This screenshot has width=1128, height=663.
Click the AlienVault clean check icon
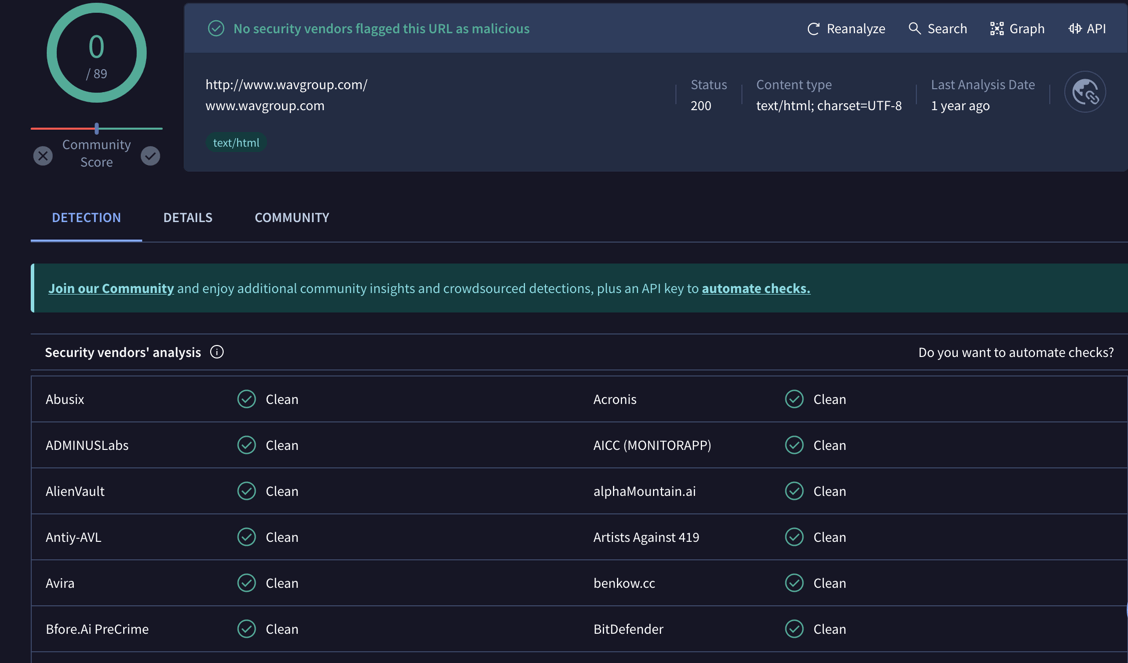pos(247,491)
